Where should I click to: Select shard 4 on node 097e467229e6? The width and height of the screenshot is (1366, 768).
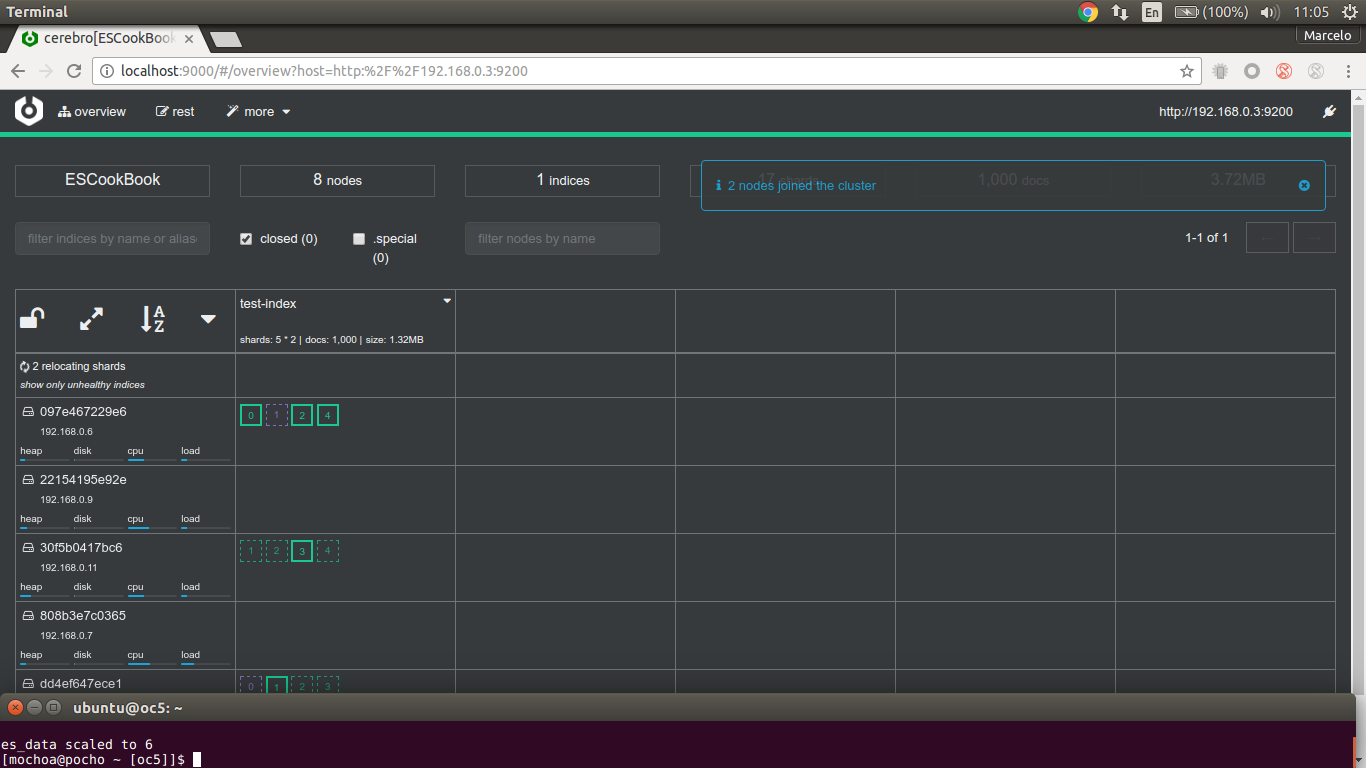click(328, 415)
